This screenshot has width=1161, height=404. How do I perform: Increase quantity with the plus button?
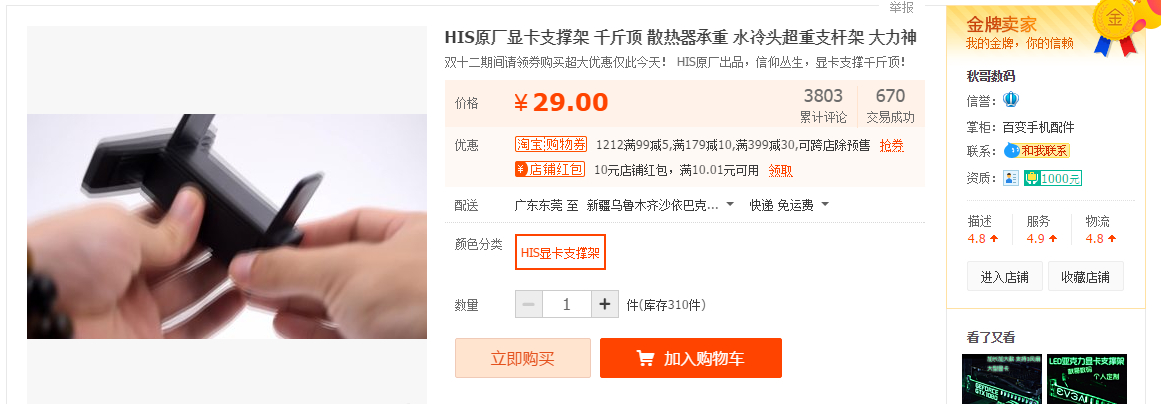click(x=605, y=304)
